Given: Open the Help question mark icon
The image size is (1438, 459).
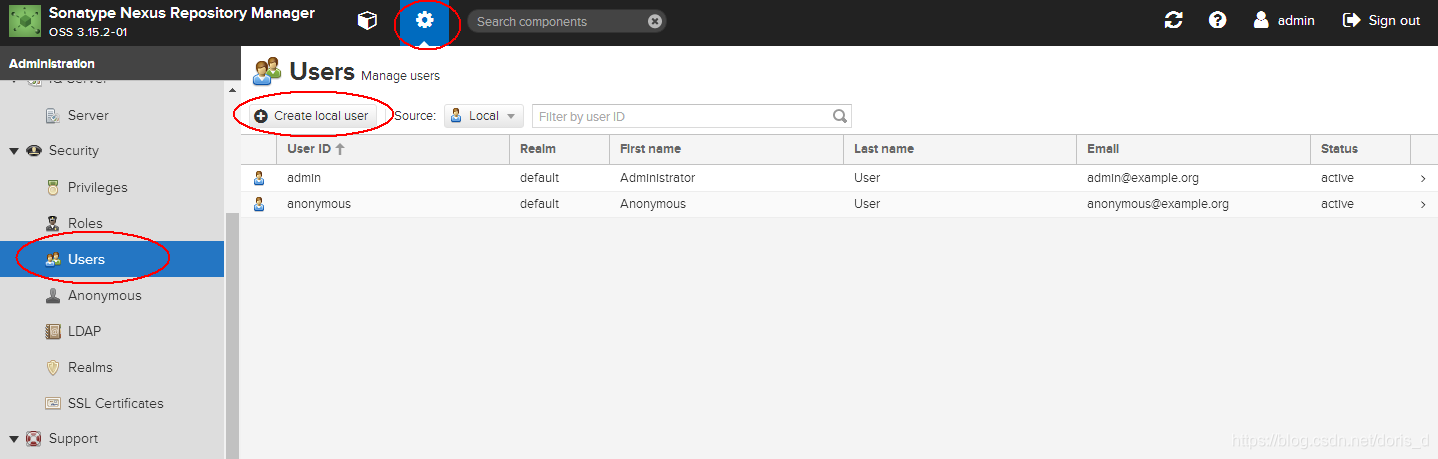Looking at the screenshot, I should (1217, 20).
